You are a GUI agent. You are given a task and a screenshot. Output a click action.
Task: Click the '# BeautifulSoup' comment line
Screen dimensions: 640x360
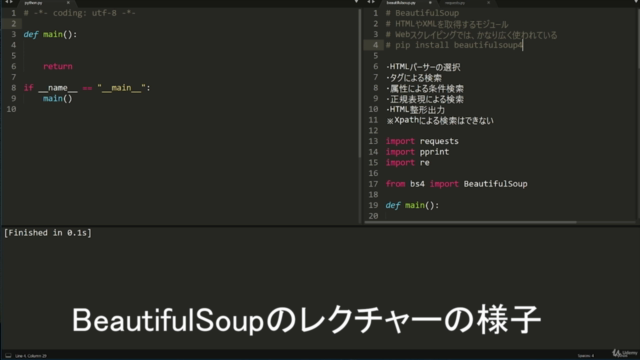coord(422,13)
